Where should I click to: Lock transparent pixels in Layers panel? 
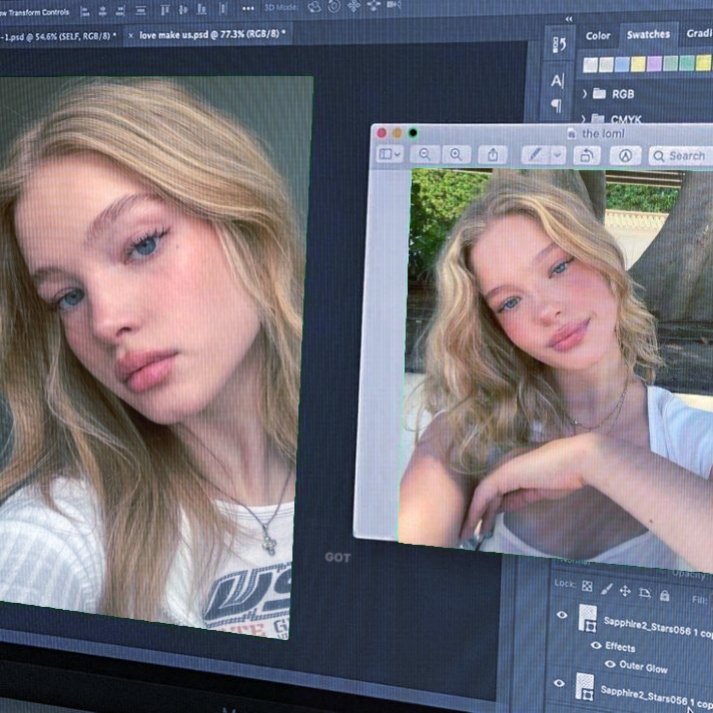click(x=587, y=586)
